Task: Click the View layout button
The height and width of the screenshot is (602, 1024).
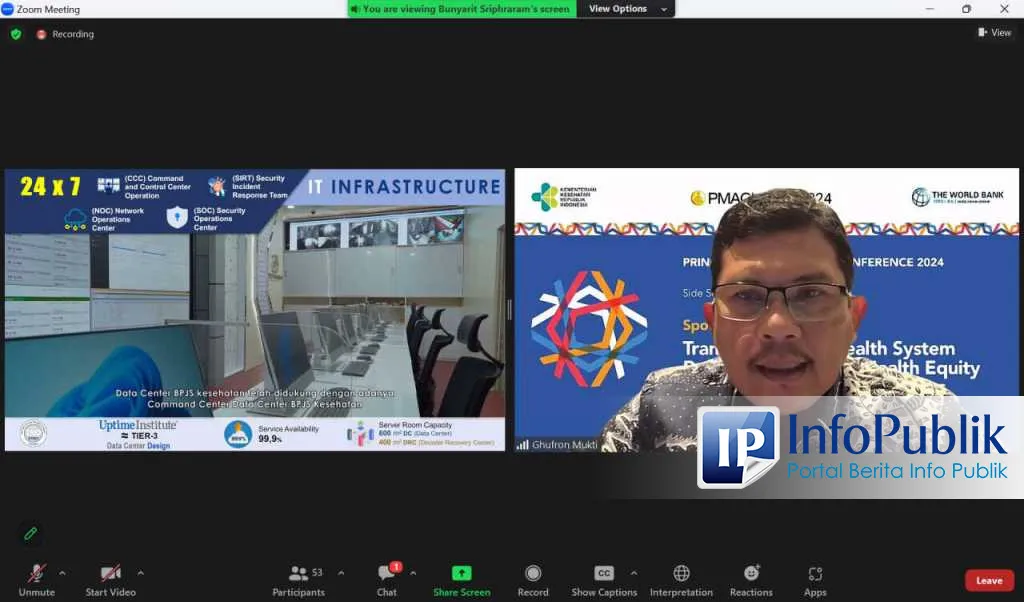Action: click(x=994, y=33)
